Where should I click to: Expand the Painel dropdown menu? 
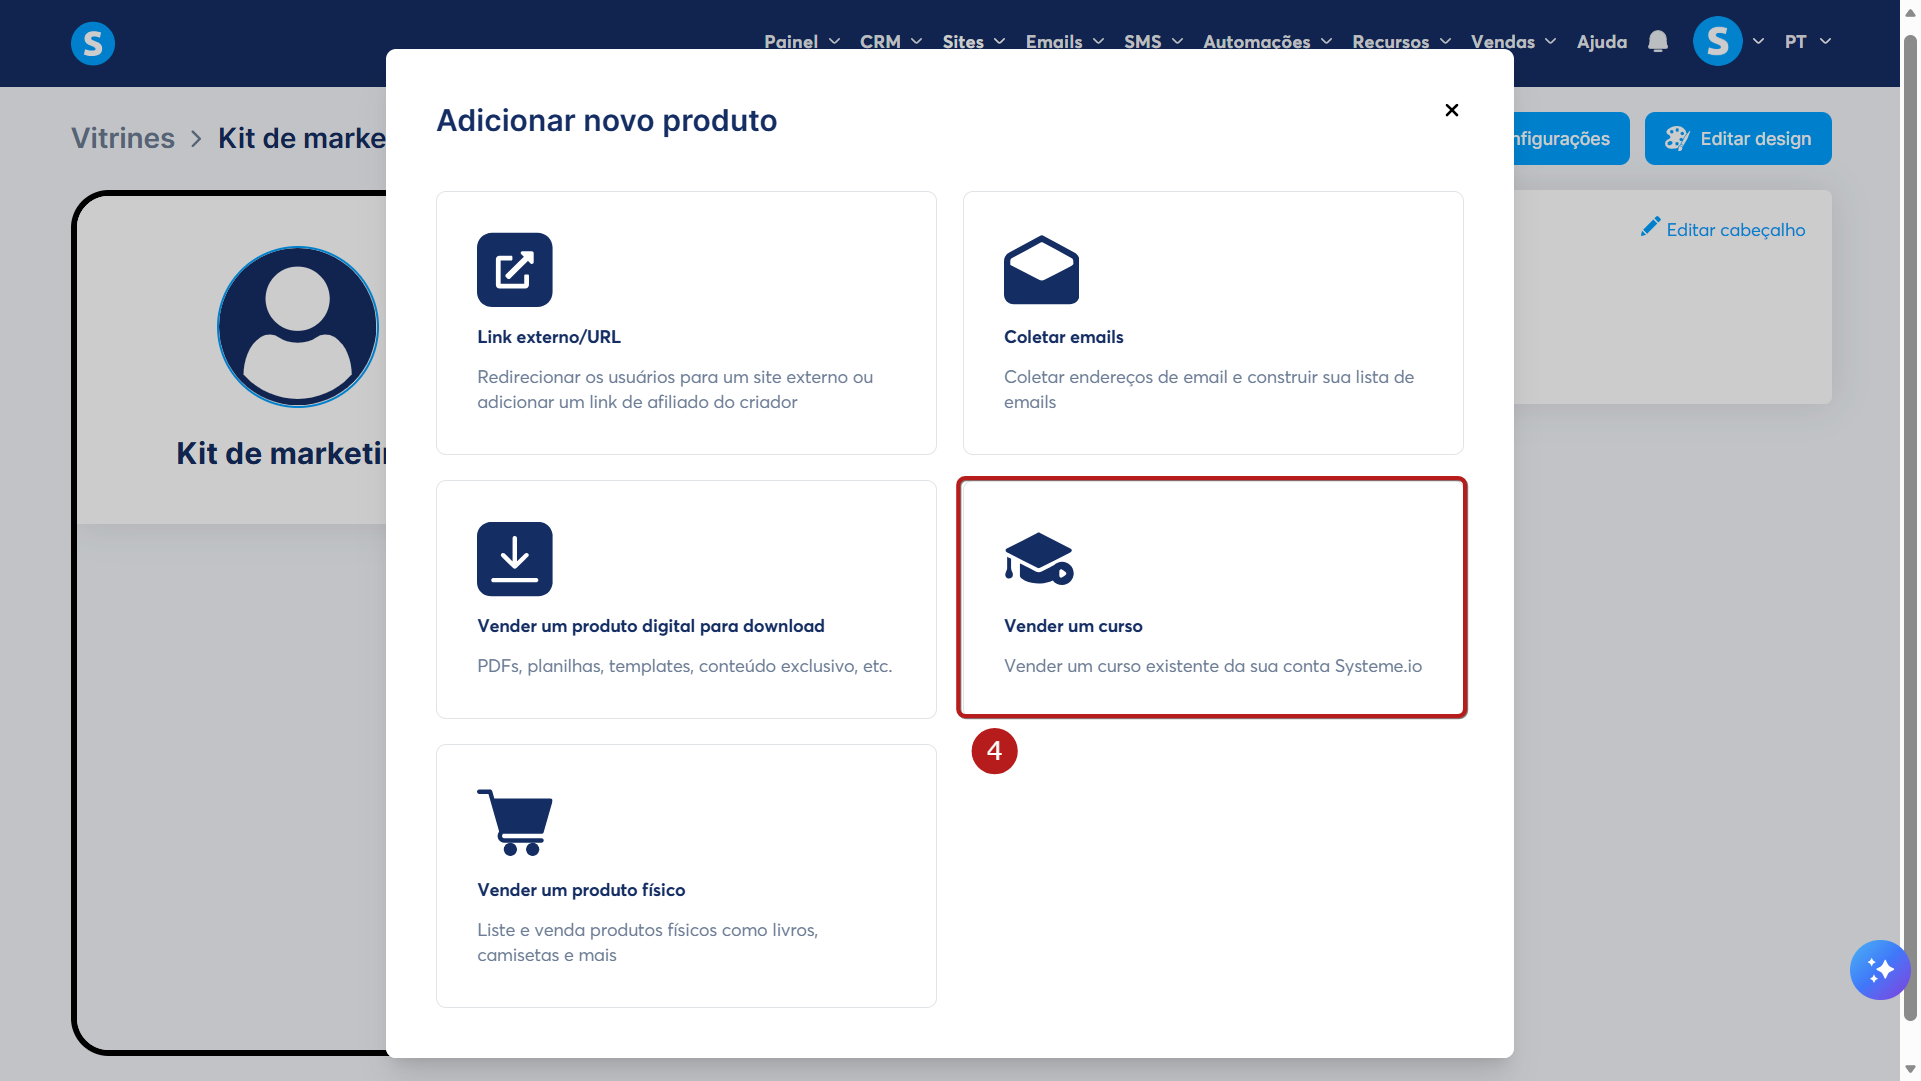(x=801, y=42)
